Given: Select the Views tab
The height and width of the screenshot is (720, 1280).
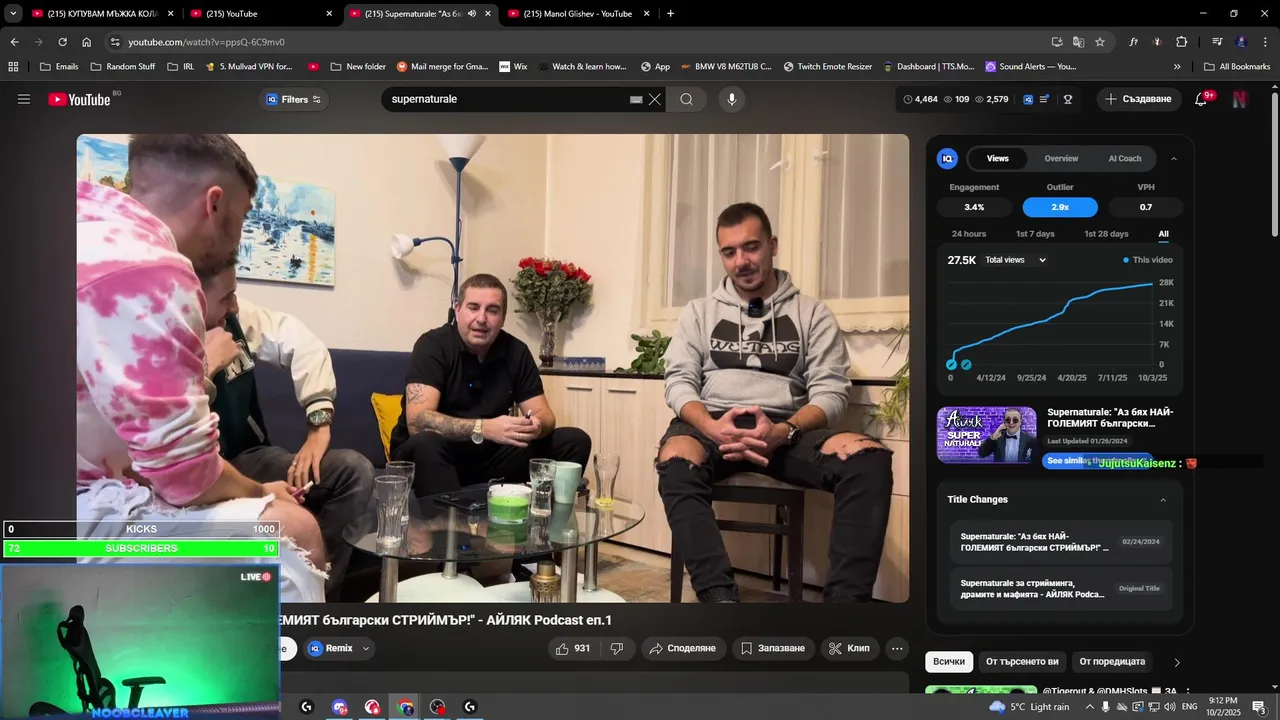Looking at the screenshot, I should [998, 158].
